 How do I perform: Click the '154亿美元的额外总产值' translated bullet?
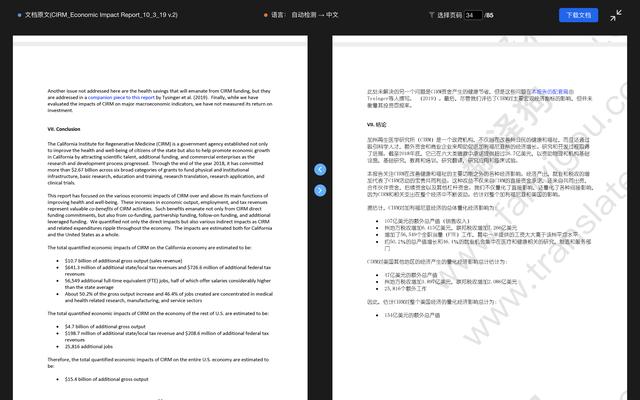click(412, 315)
